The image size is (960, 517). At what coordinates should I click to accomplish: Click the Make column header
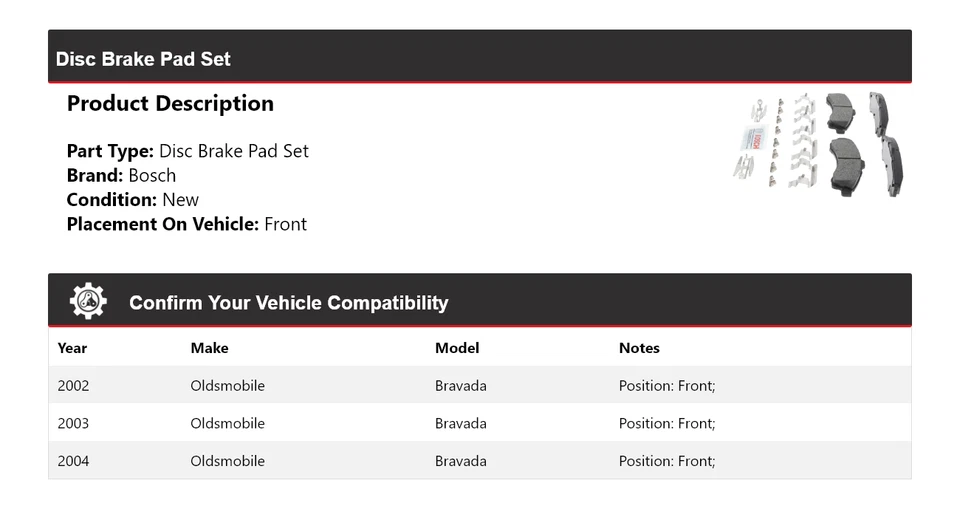point(209,348)
